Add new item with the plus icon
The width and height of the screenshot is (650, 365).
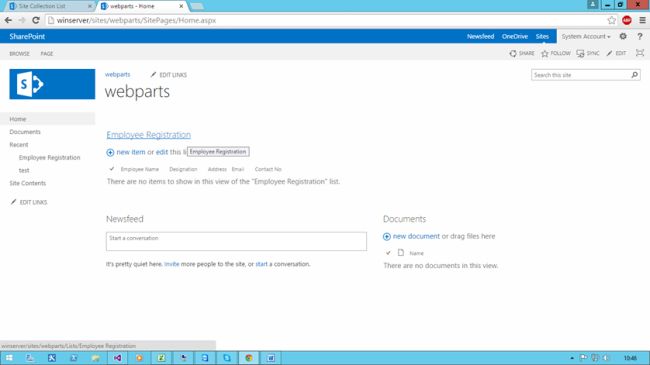[110, 153]
